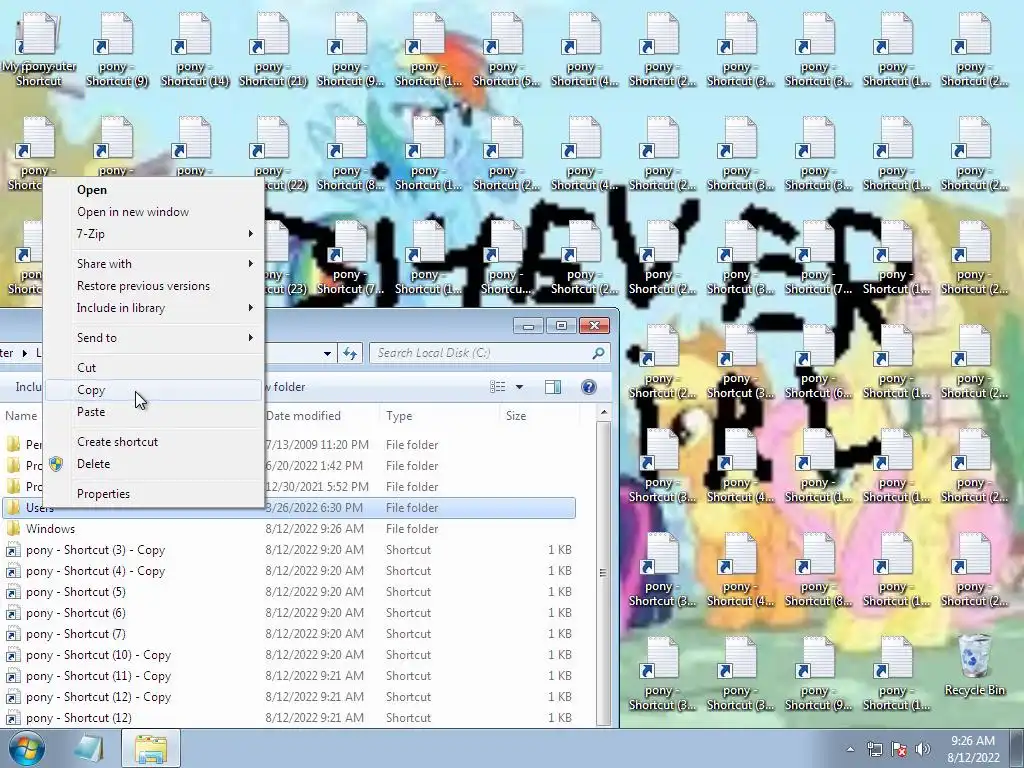The image size is (1024, 768).
Task: Toggle the preview pane button
Action: [x=553, y=387]
